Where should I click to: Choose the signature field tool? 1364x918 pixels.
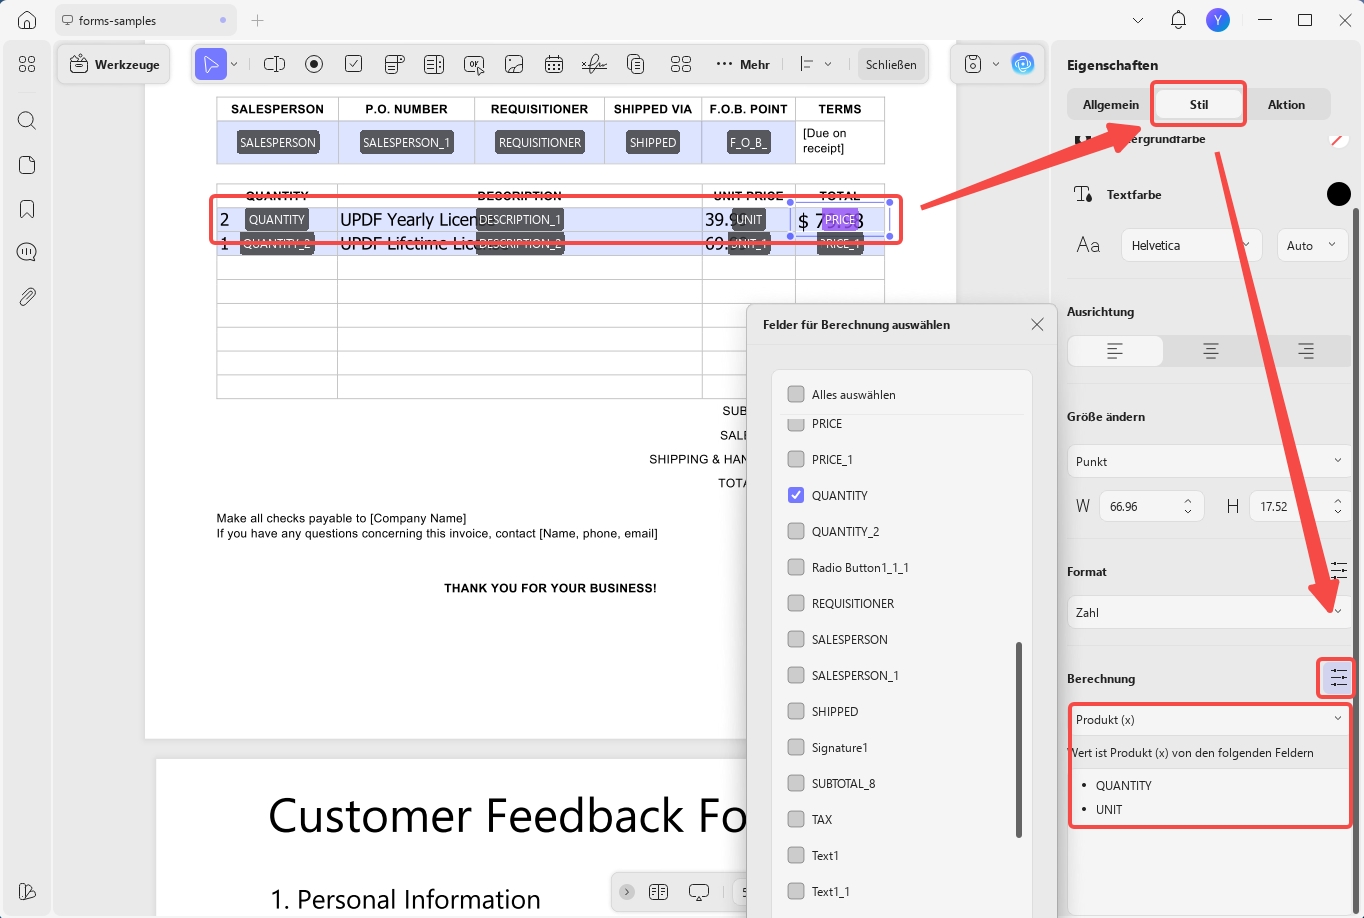(x=594, y=64)
